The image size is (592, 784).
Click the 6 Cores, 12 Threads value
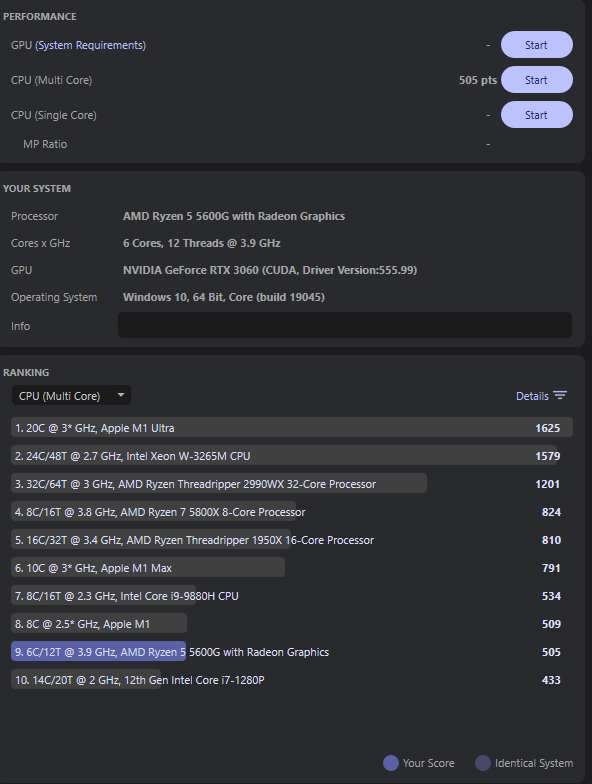(x=202, y=243)
